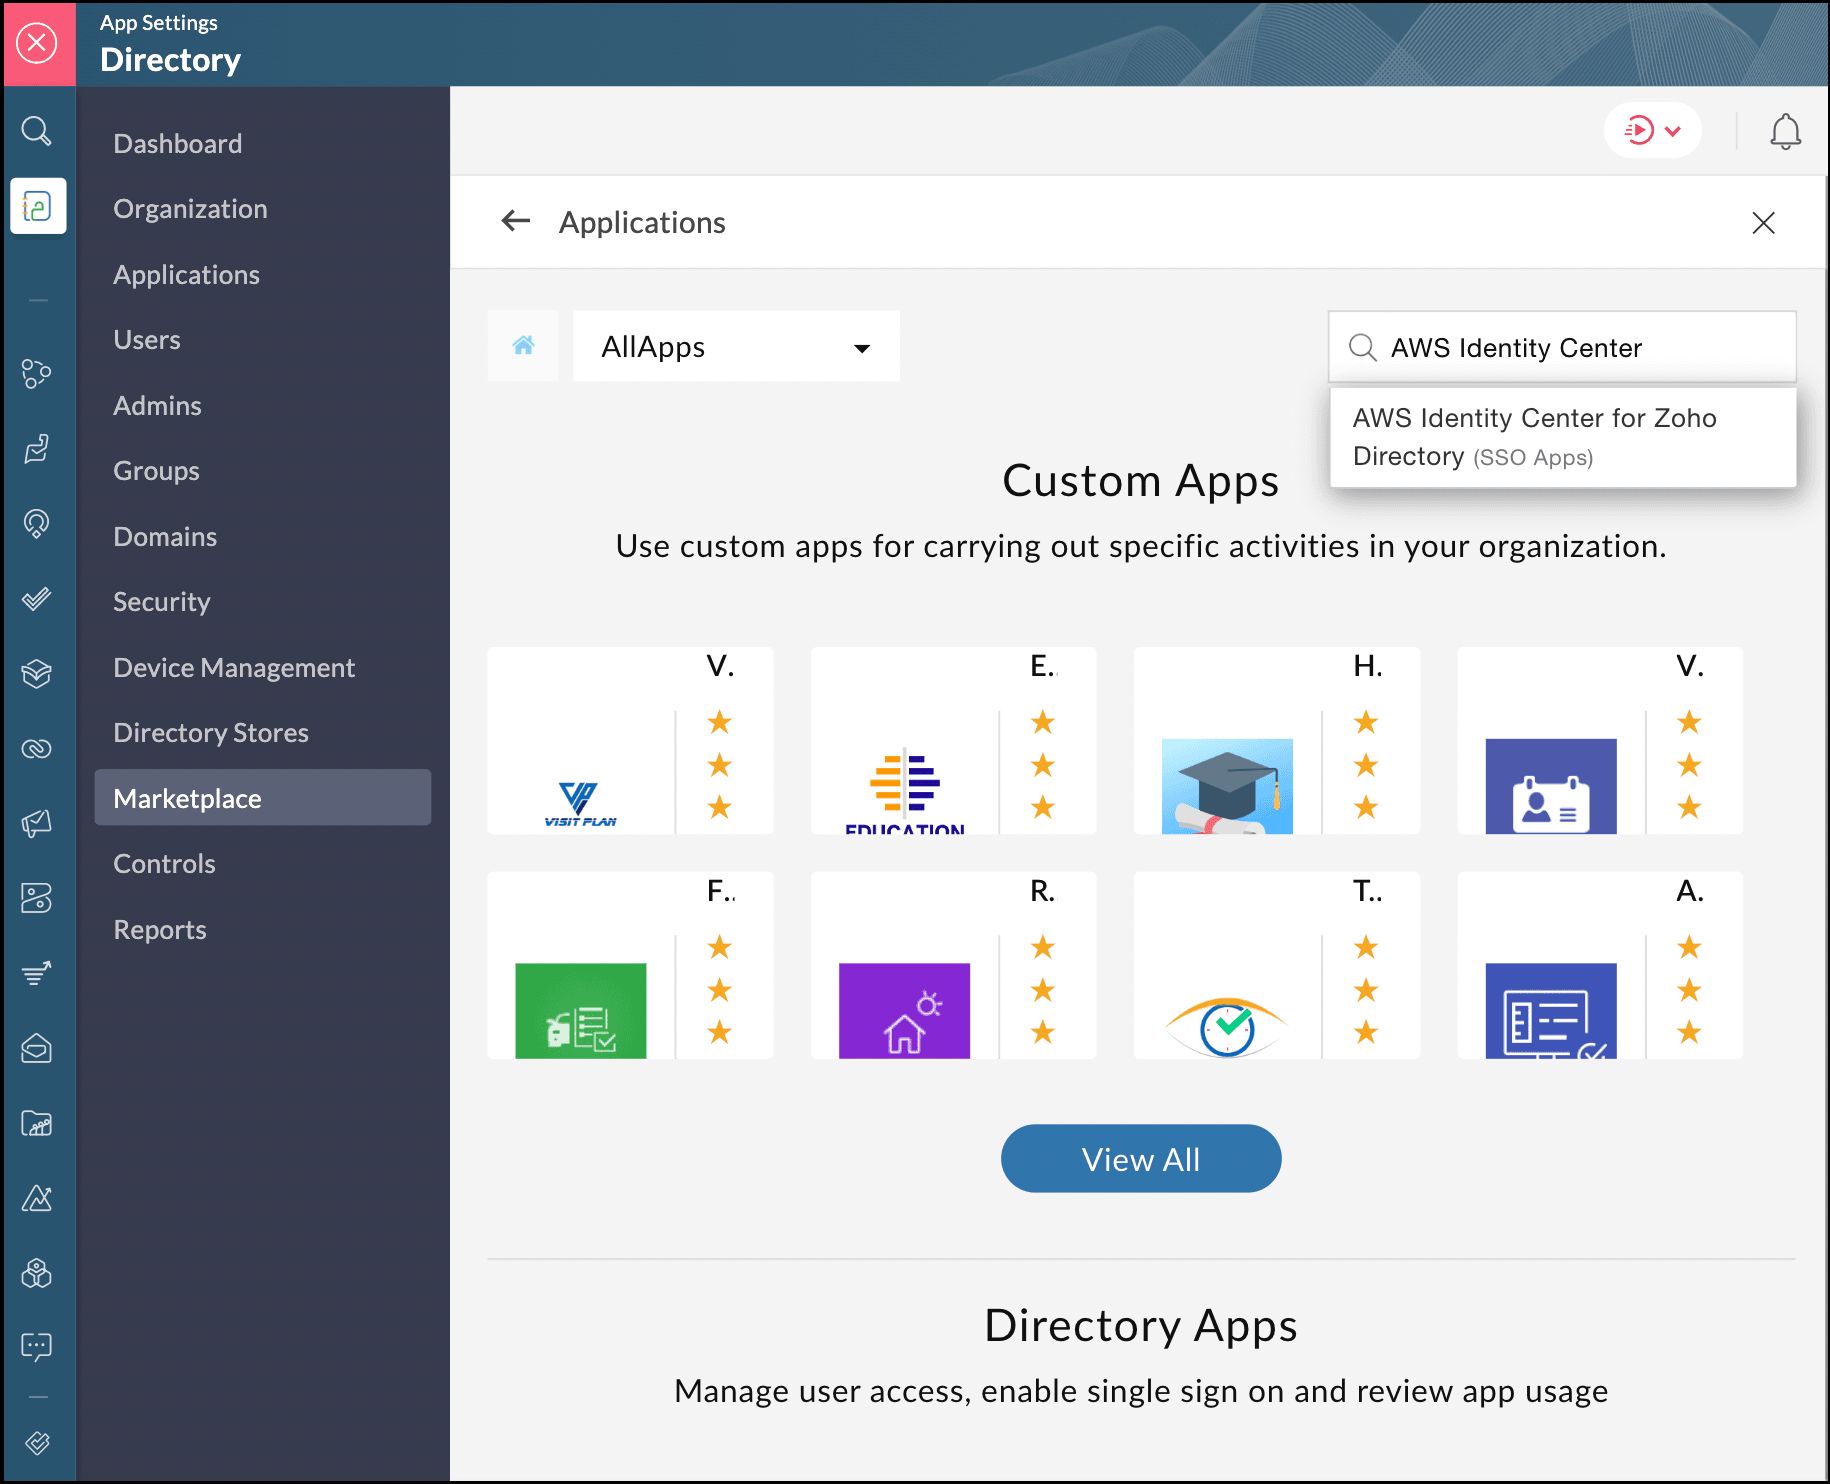
Task: Open the Domains section
Action: (165, 537)
